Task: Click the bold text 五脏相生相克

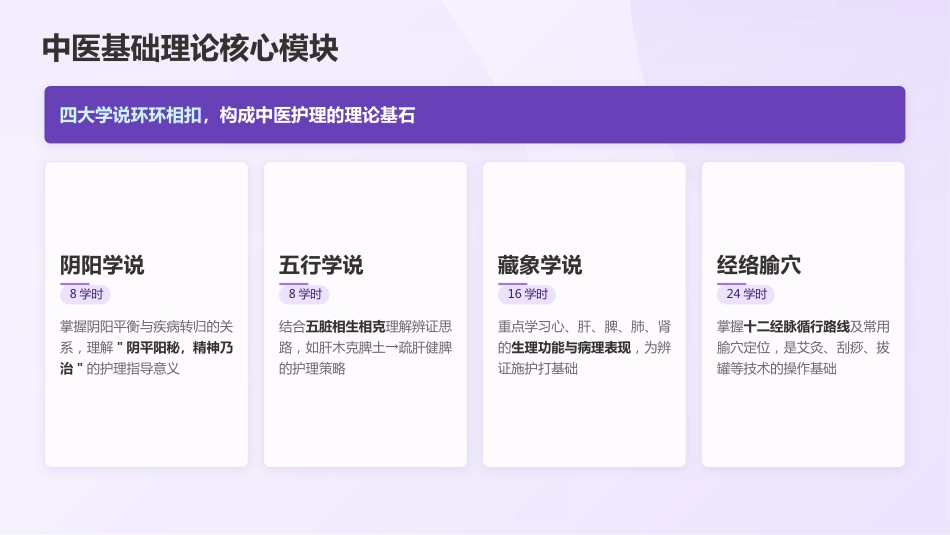Action: click(x=345, y=327)
